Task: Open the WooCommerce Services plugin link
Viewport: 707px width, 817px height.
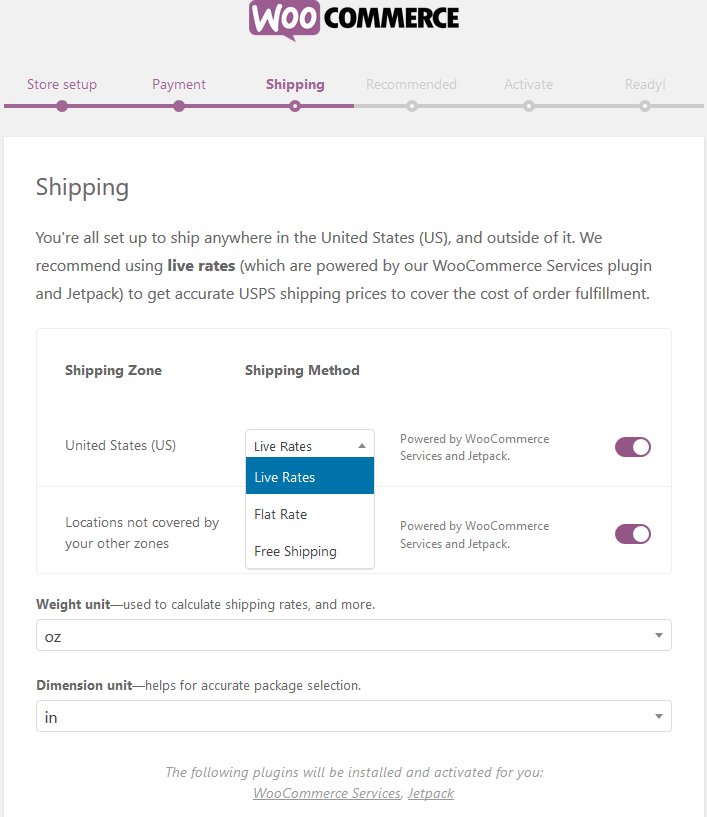Action: click(x=326, y=793)
